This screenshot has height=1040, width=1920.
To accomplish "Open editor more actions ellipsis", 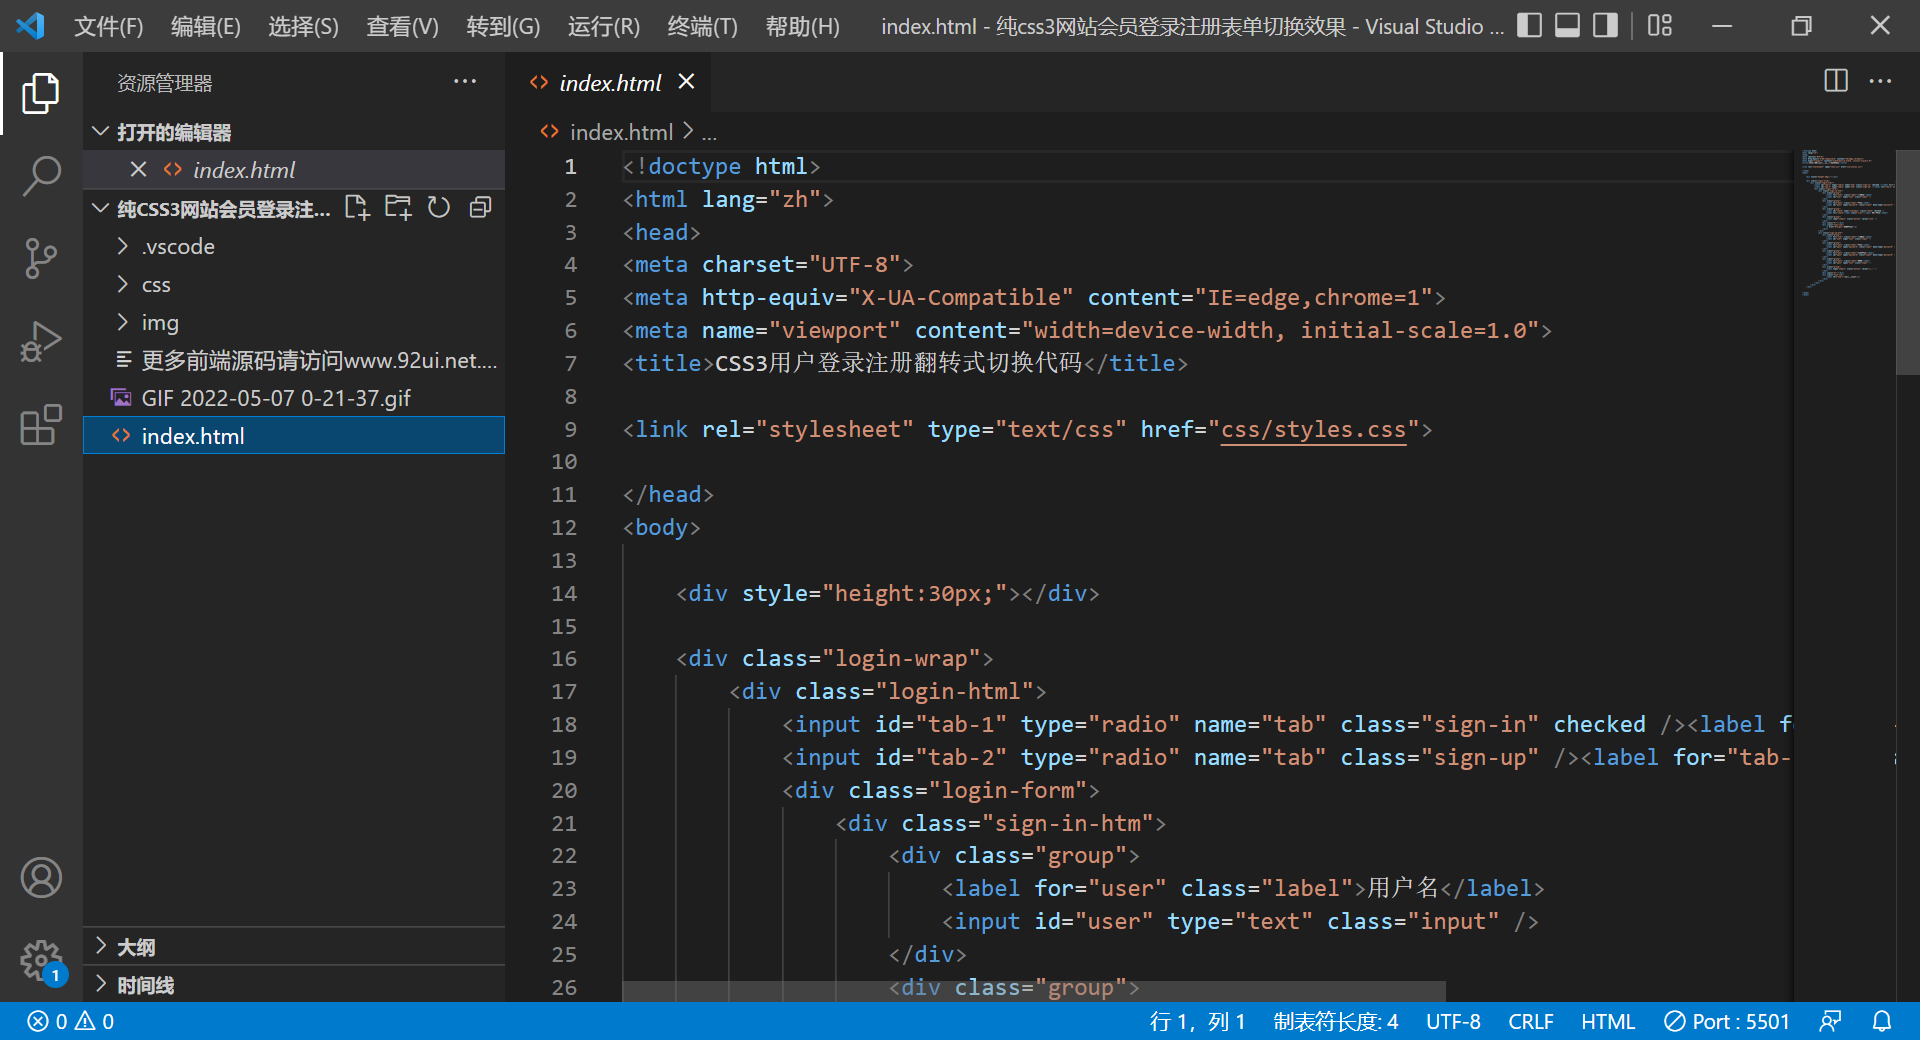I will click(x=1881, y=81).
